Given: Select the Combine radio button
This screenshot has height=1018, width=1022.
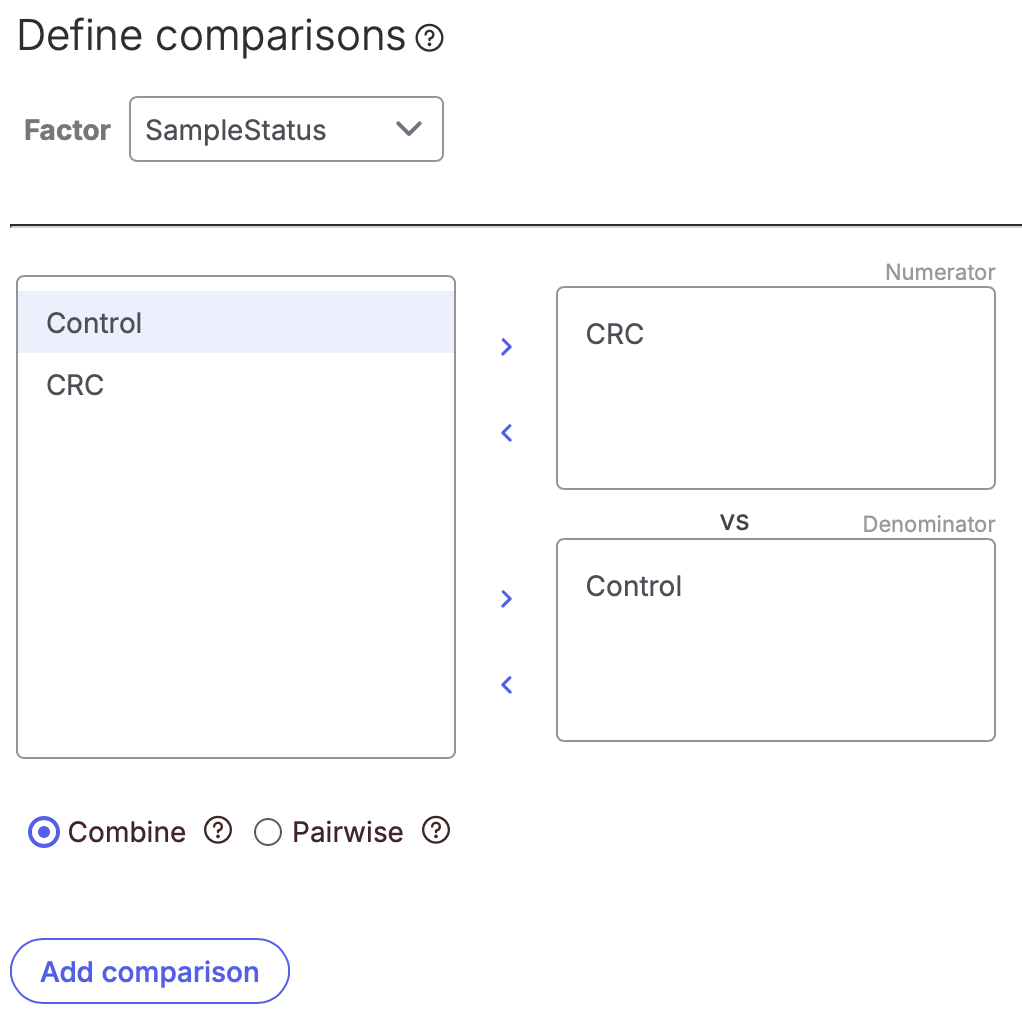Looking at the screenshot, I should coord(44,832).
